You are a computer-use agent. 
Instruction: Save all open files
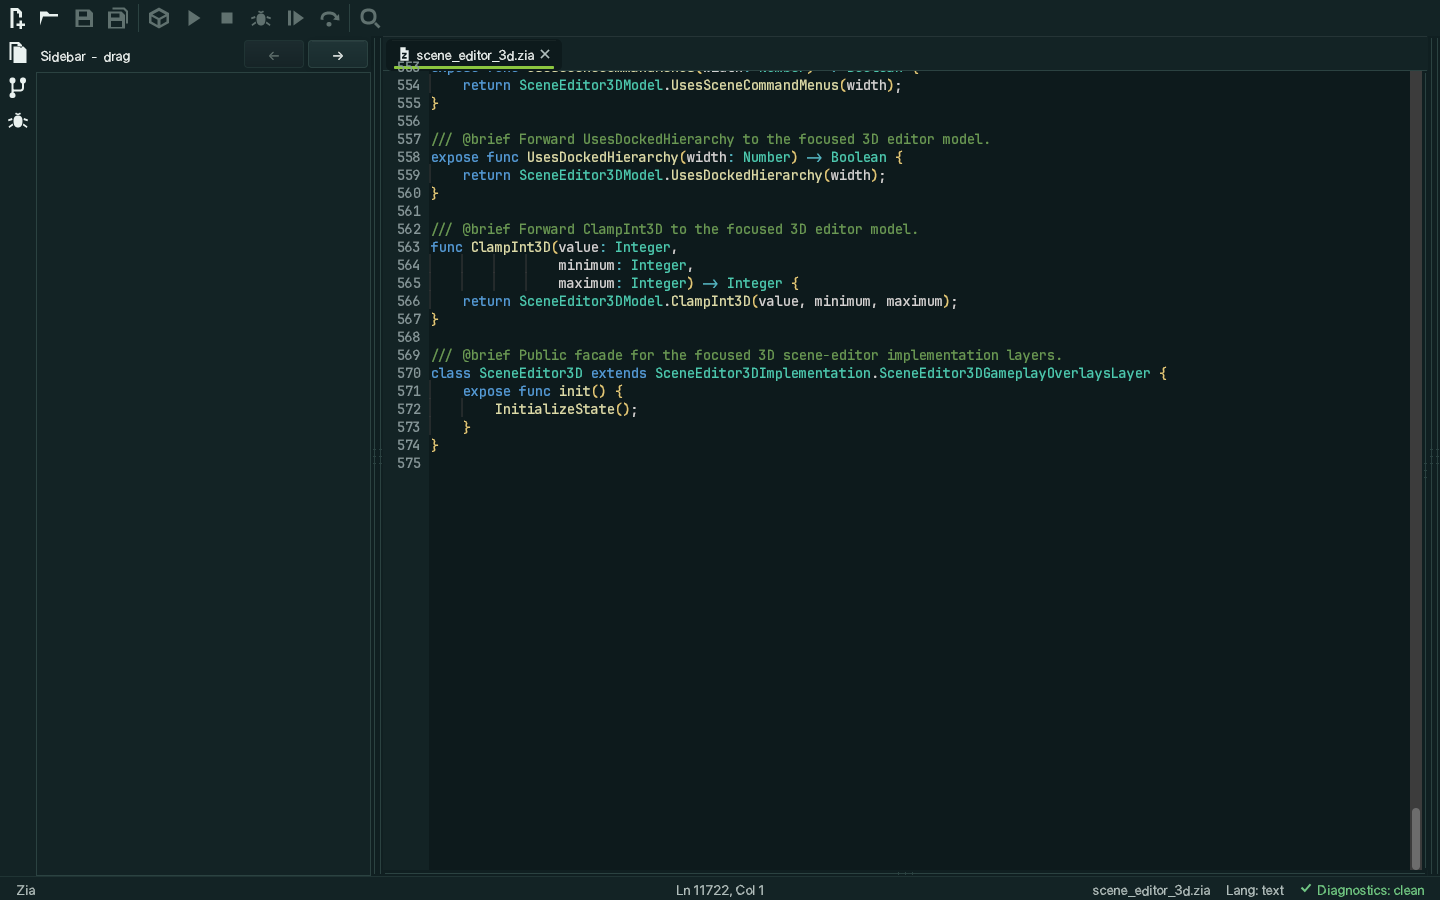[118, 18]
